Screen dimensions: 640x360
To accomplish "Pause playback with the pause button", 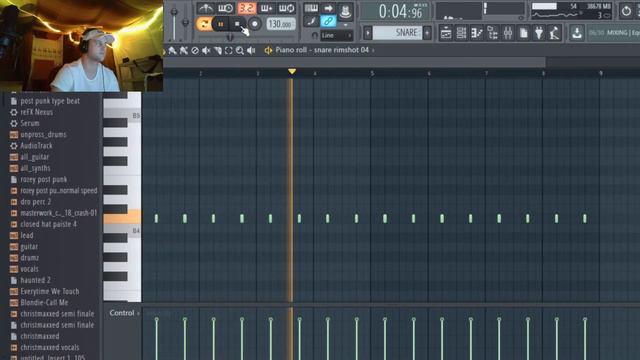I will [x=221, y=24].
